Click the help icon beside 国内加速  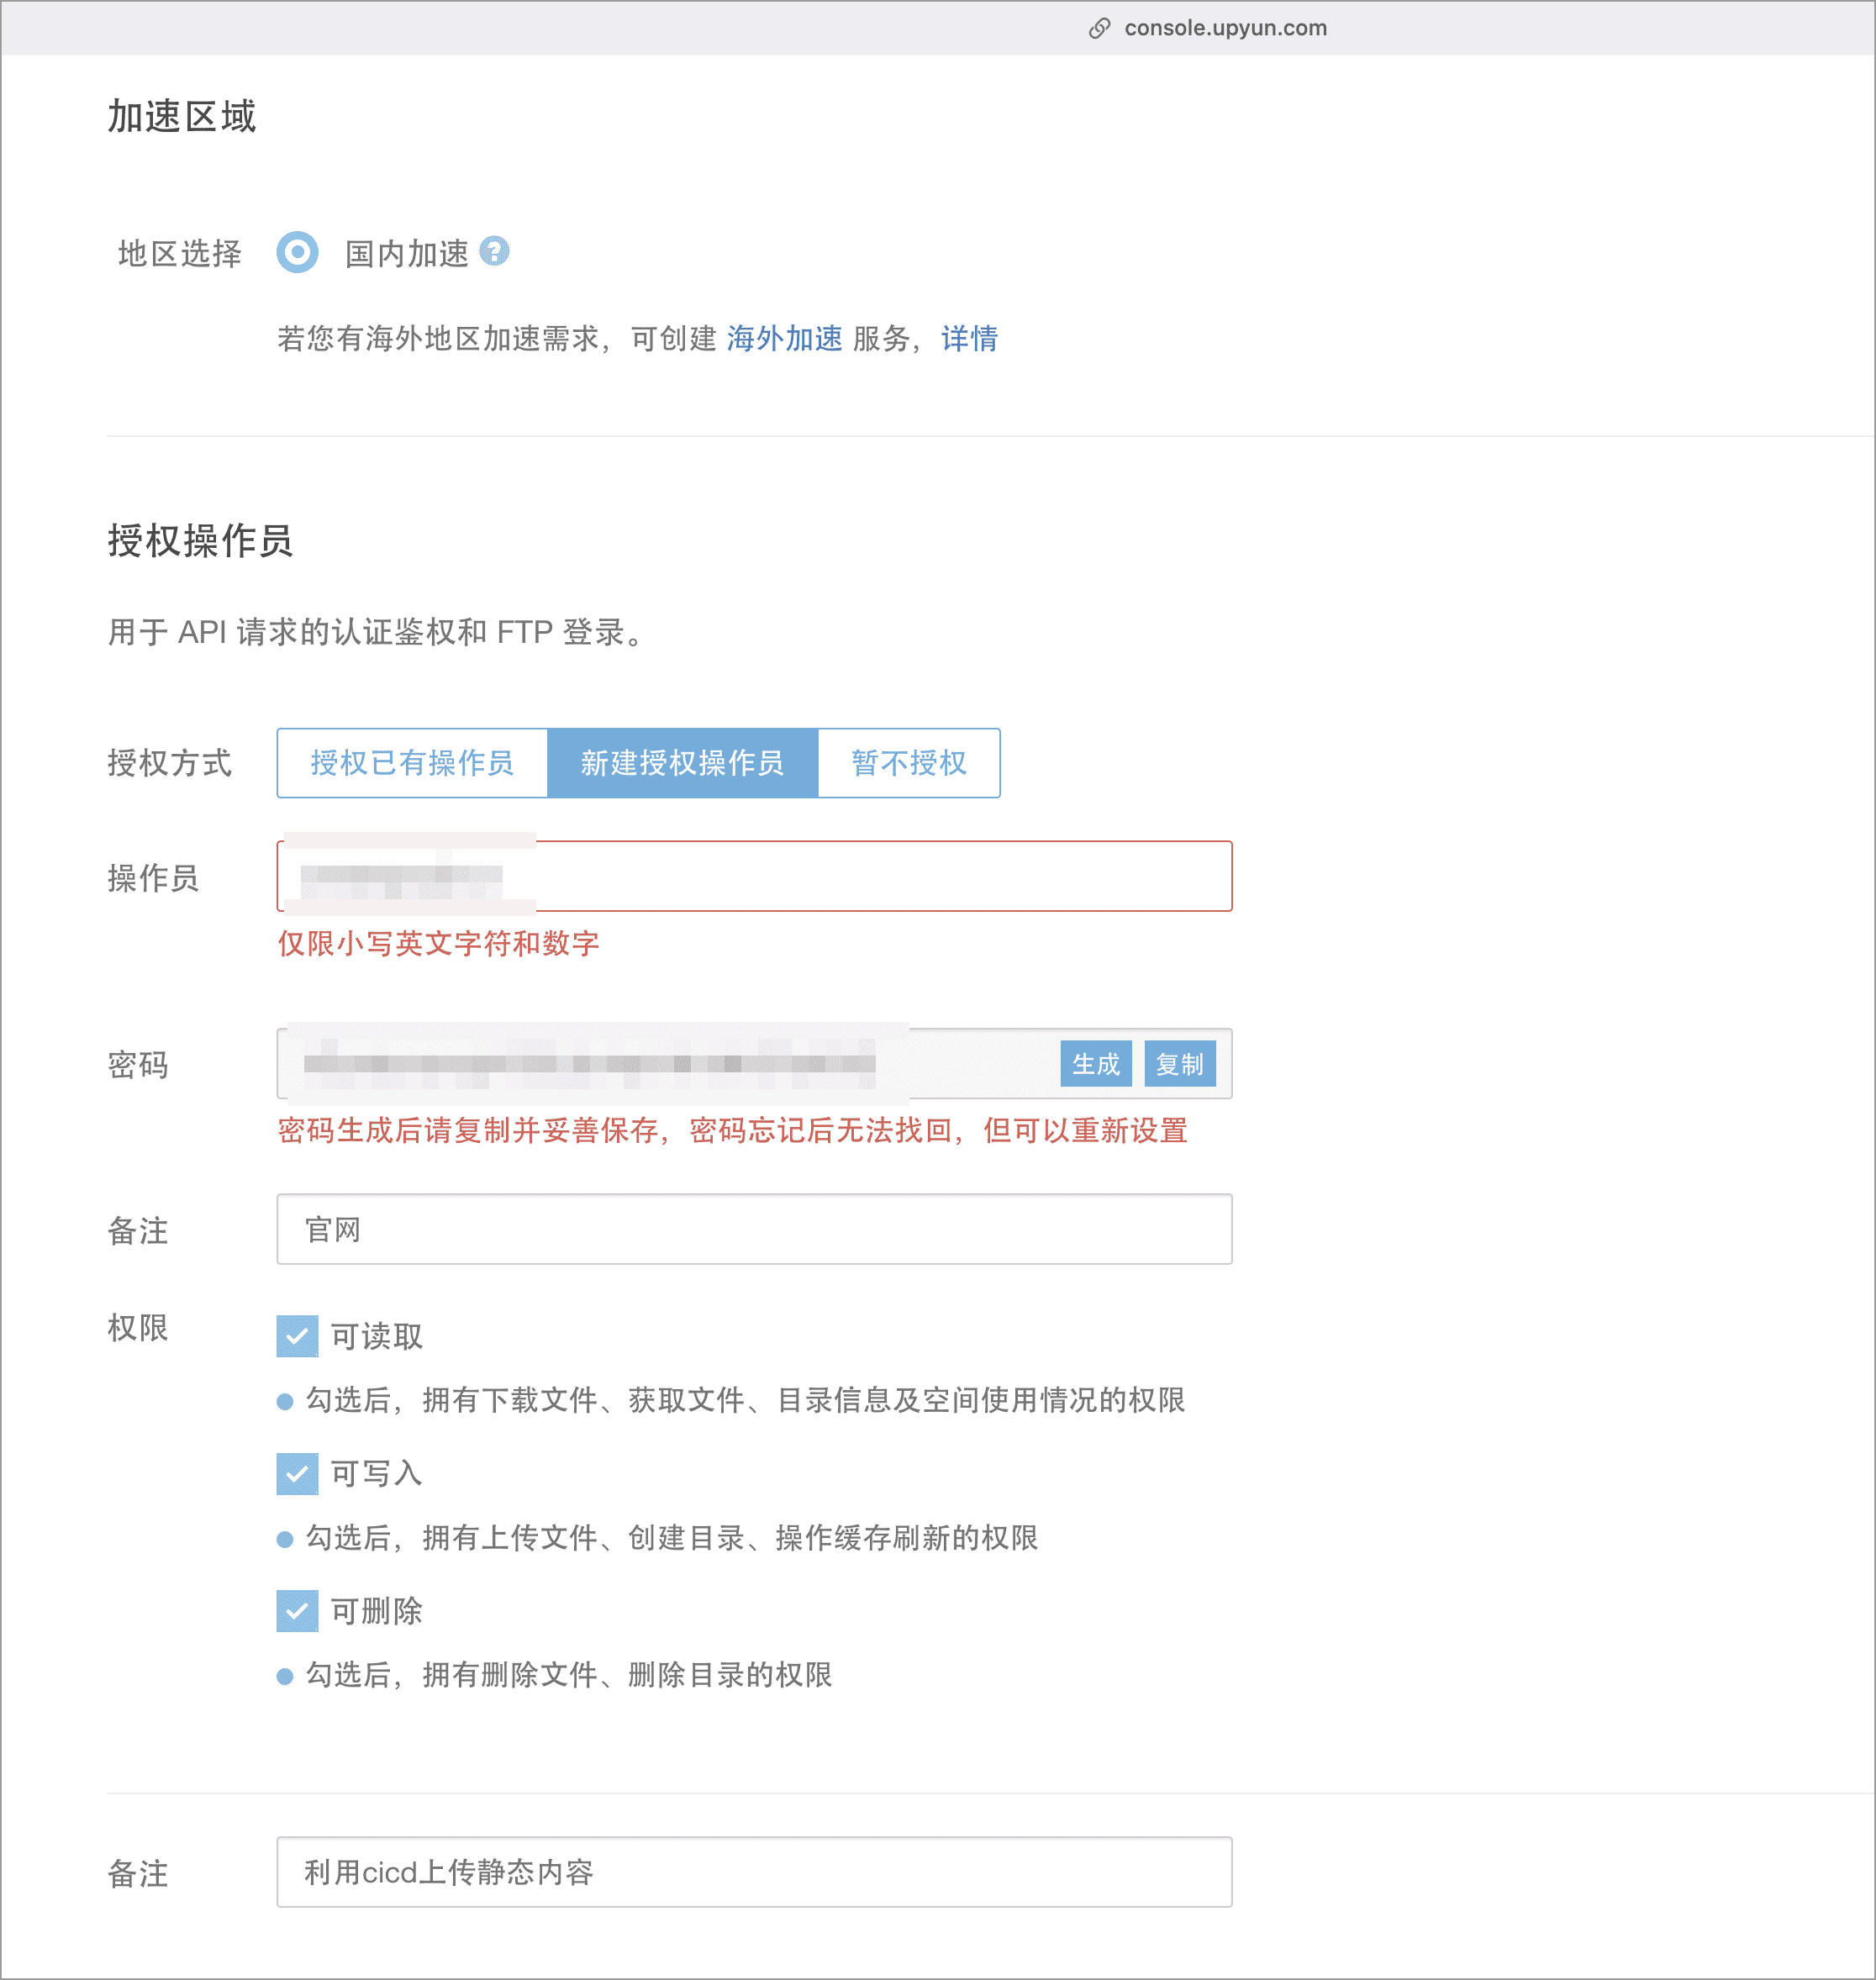(x=497, y=253)
